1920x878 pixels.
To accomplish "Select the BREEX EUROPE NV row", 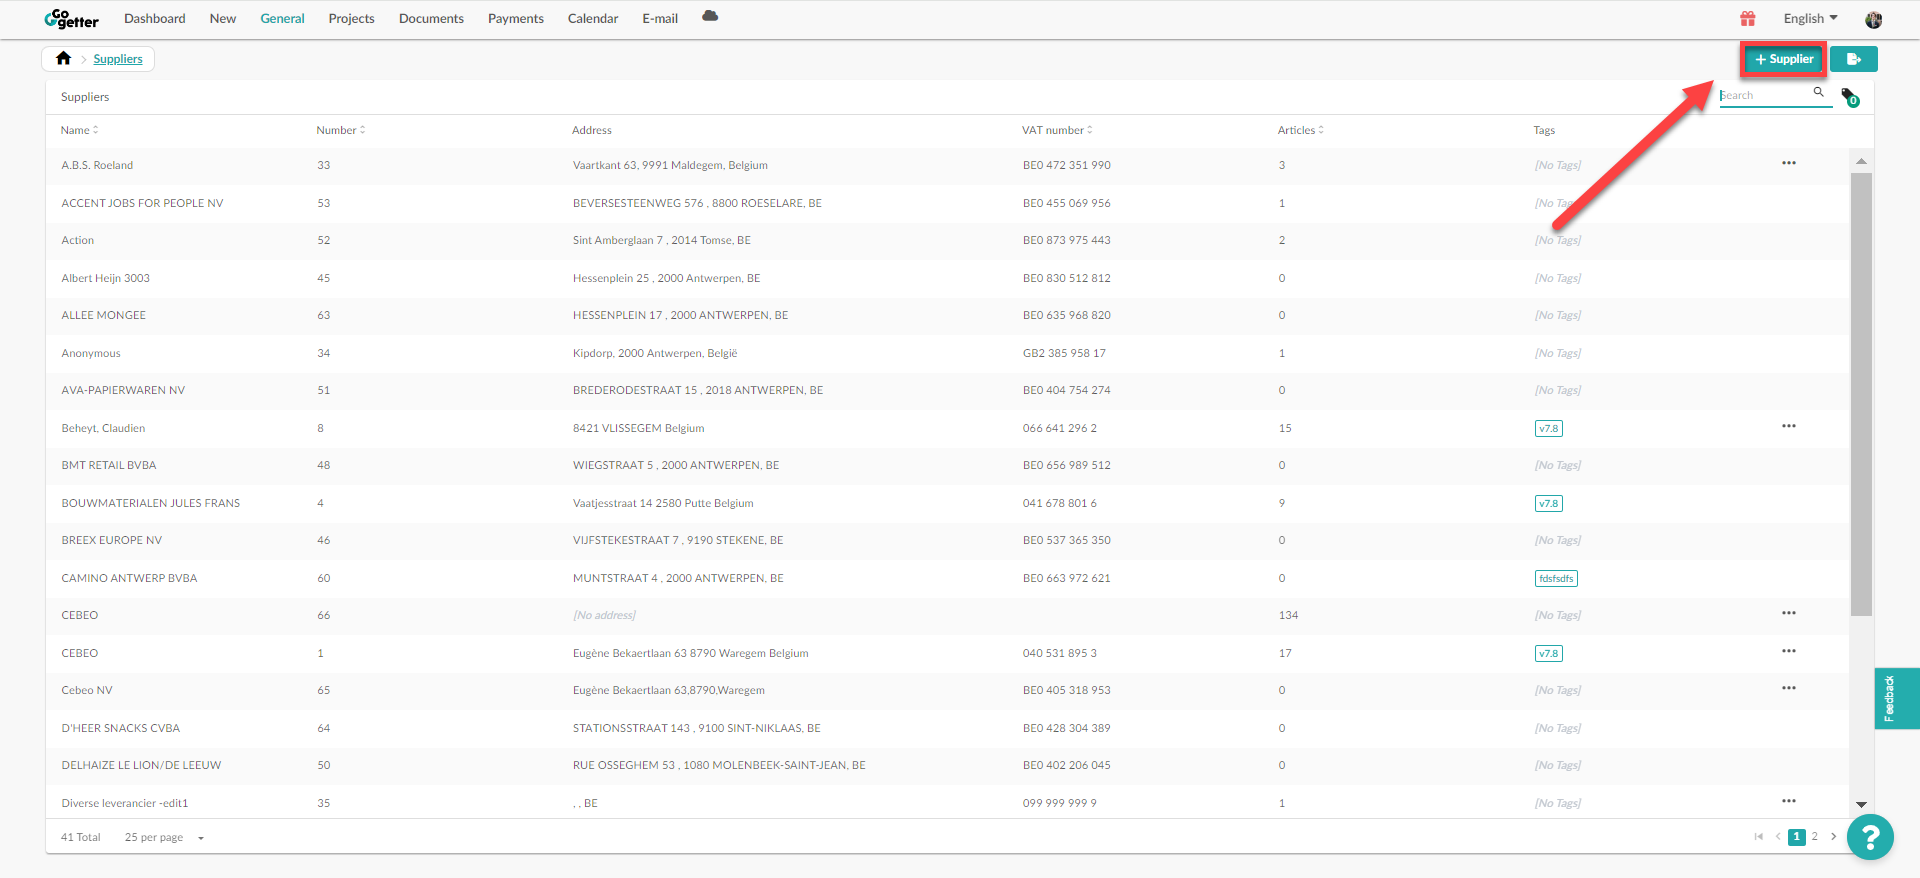I will tap(947, 540).
